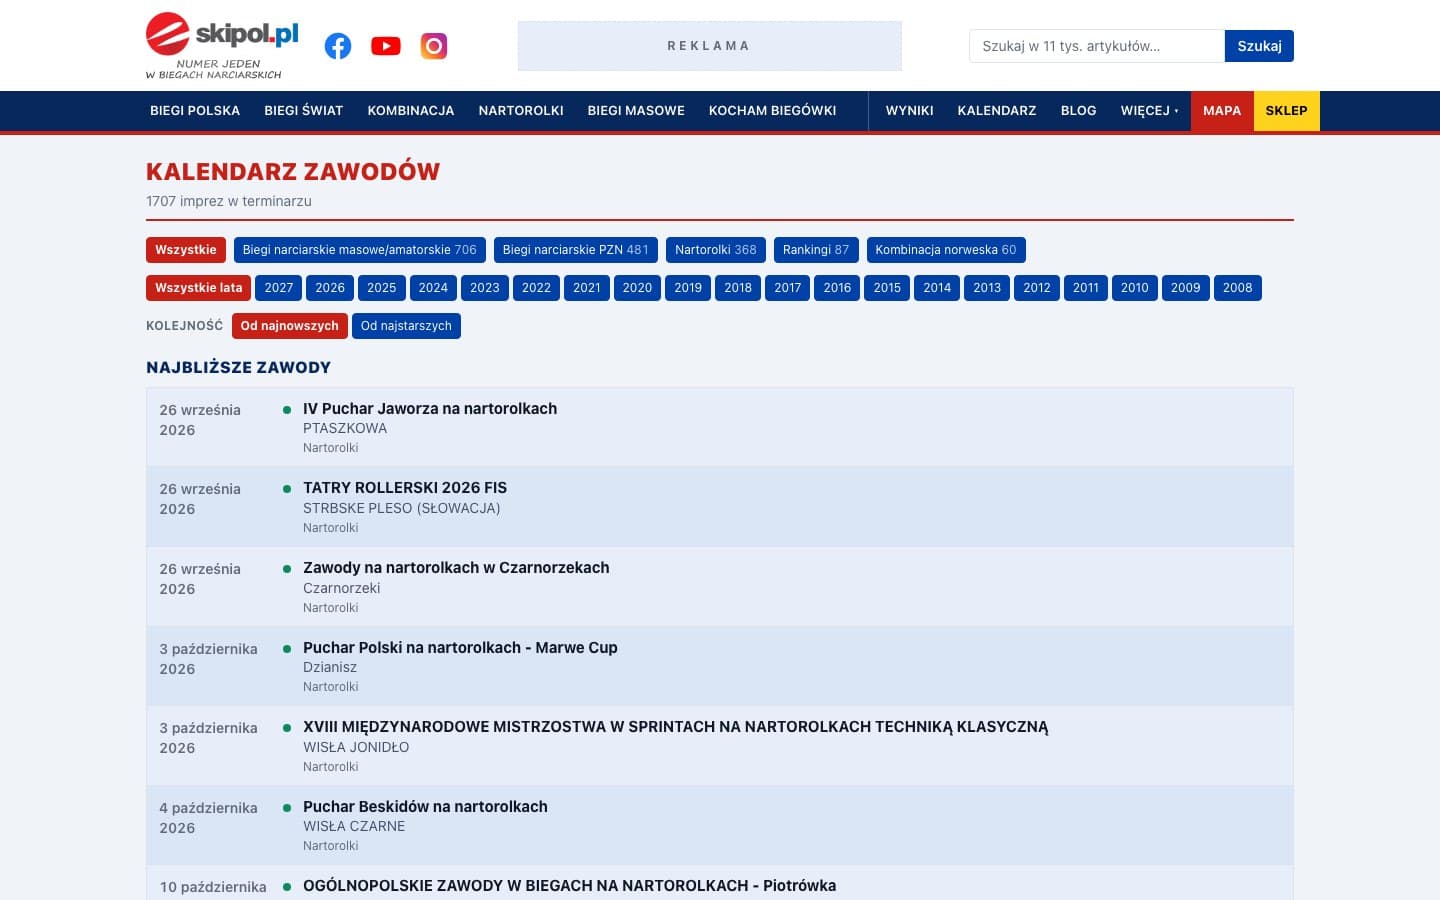This screenshot has height=900, width=1440.
Task: Open the YouTube channel icon
Action: coord(386,46)
